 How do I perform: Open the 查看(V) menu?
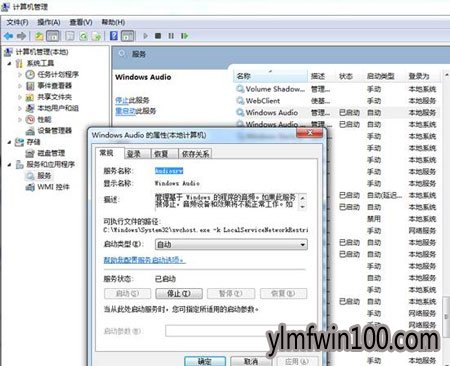click(81, 22)
